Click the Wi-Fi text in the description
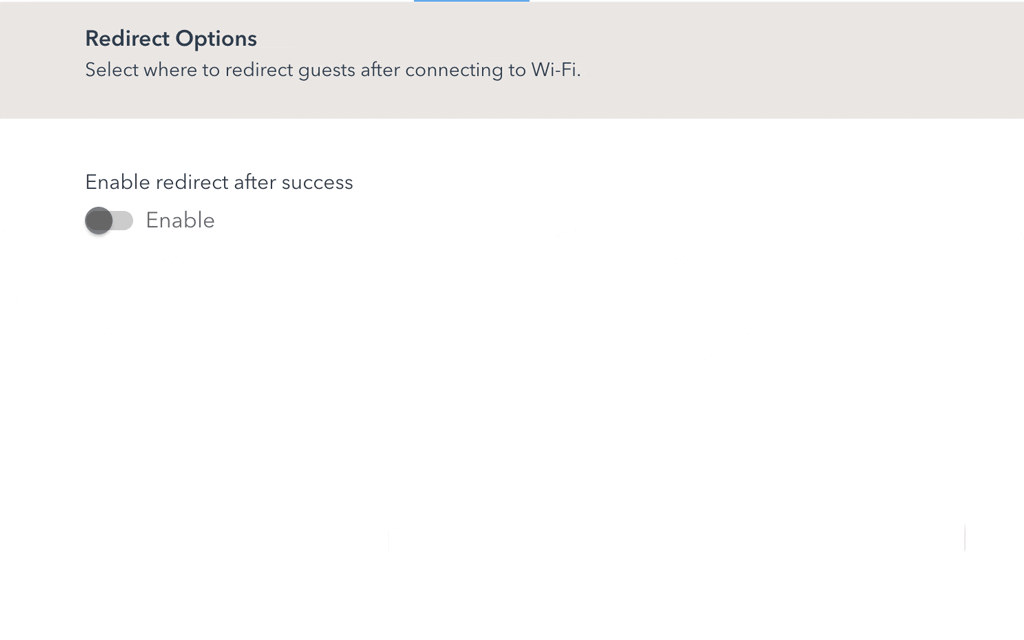This screenshot has height=640, width=1024. click(555, 70)
